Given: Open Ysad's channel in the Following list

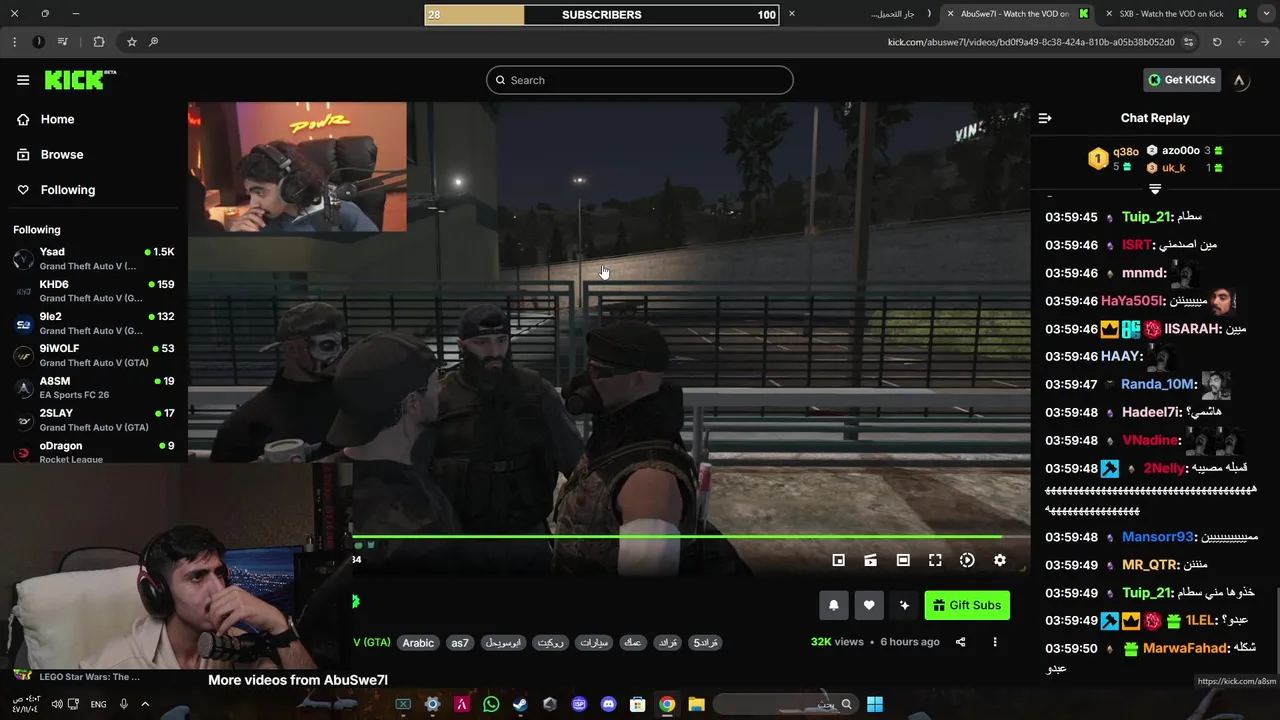Looking at the screenshot, I should pos(94,259).
